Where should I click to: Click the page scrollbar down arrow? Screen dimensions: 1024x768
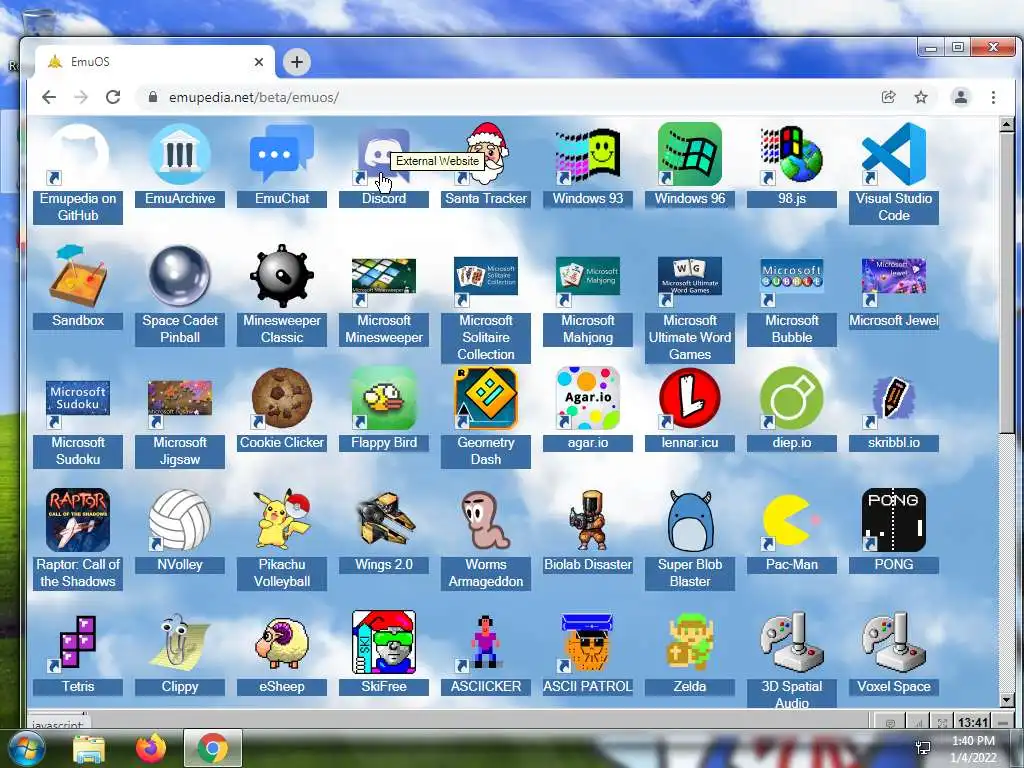tap(1006, 700)
